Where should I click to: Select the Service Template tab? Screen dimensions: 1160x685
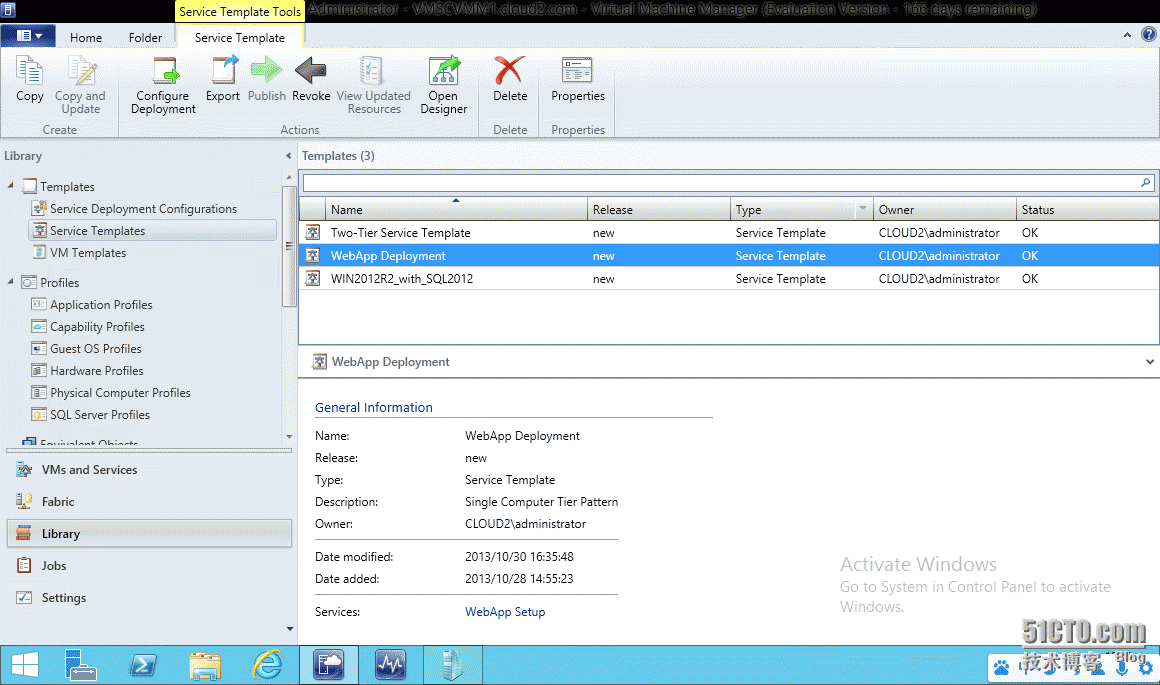tap(240, 38)
